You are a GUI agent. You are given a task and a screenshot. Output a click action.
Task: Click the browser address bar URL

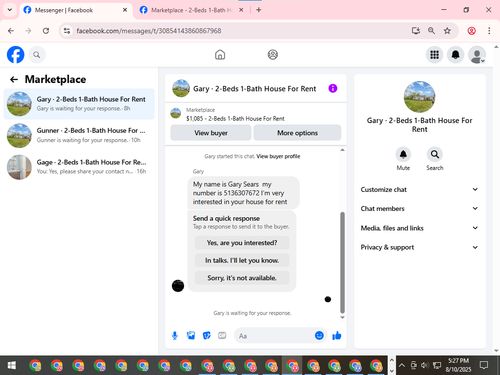(x=149, y=31)
